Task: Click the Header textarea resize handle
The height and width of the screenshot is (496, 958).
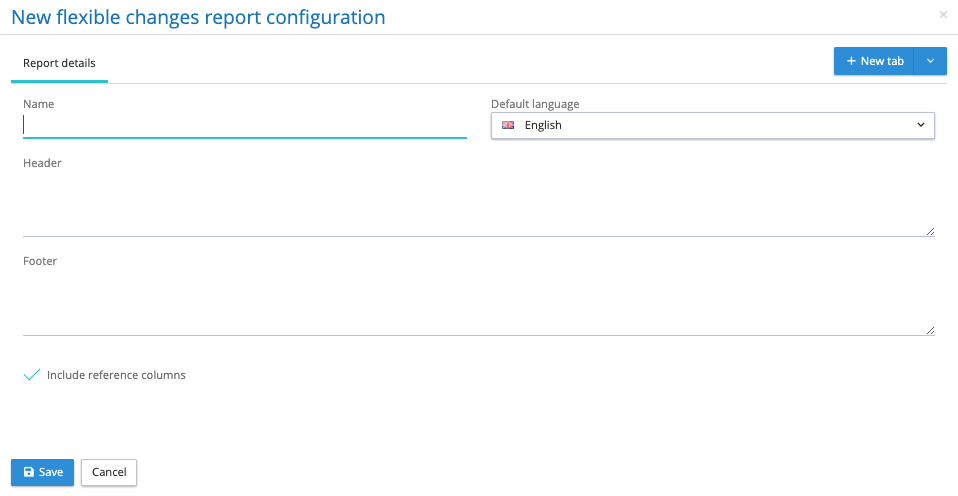Action: 930,231
